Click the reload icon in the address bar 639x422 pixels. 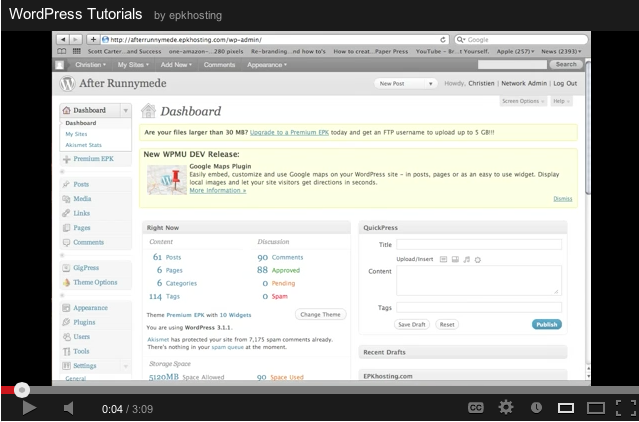[x=443, y=40]
